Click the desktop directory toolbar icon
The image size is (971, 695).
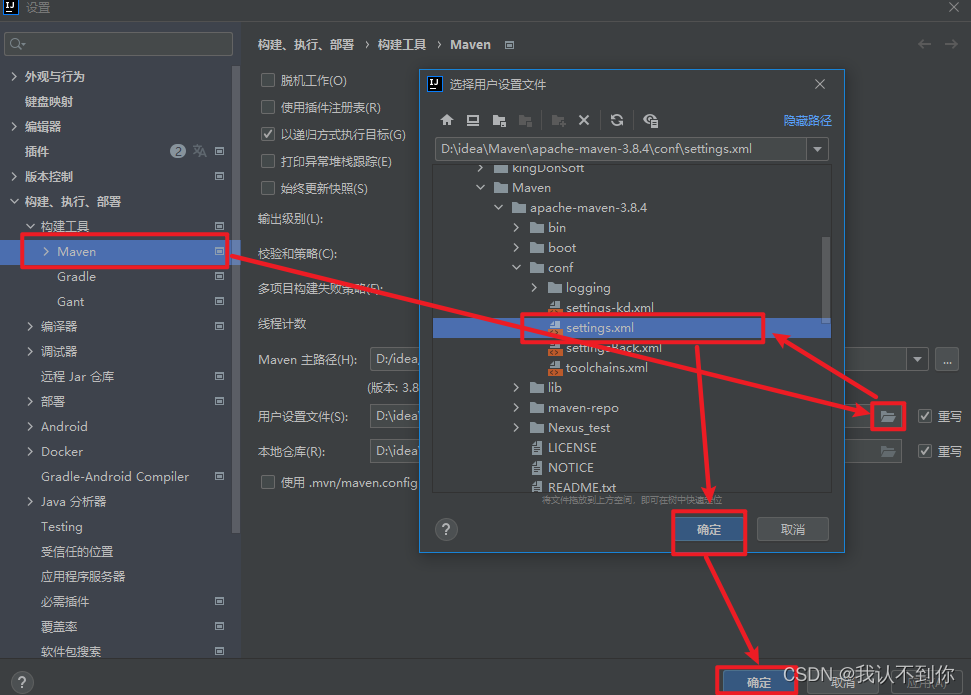[473, 120]
